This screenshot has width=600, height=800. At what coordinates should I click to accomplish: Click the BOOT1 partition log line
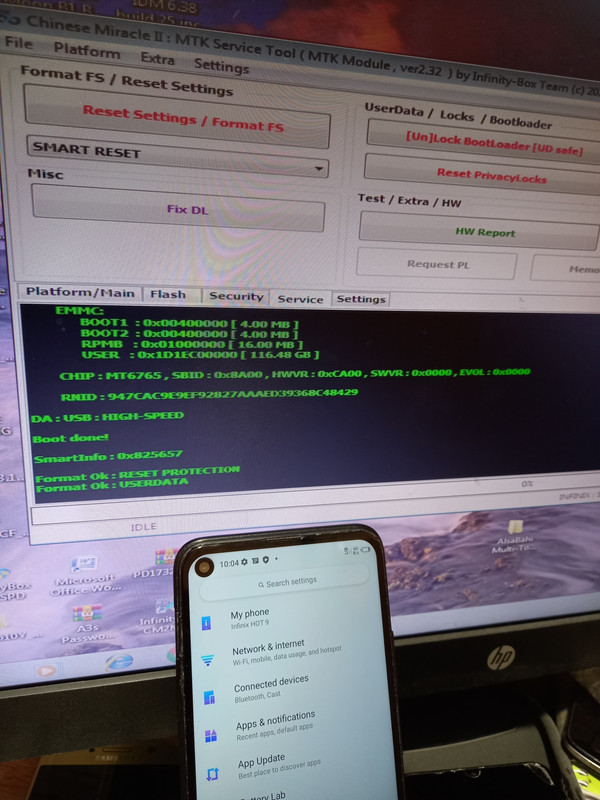[x=189, y=323]
